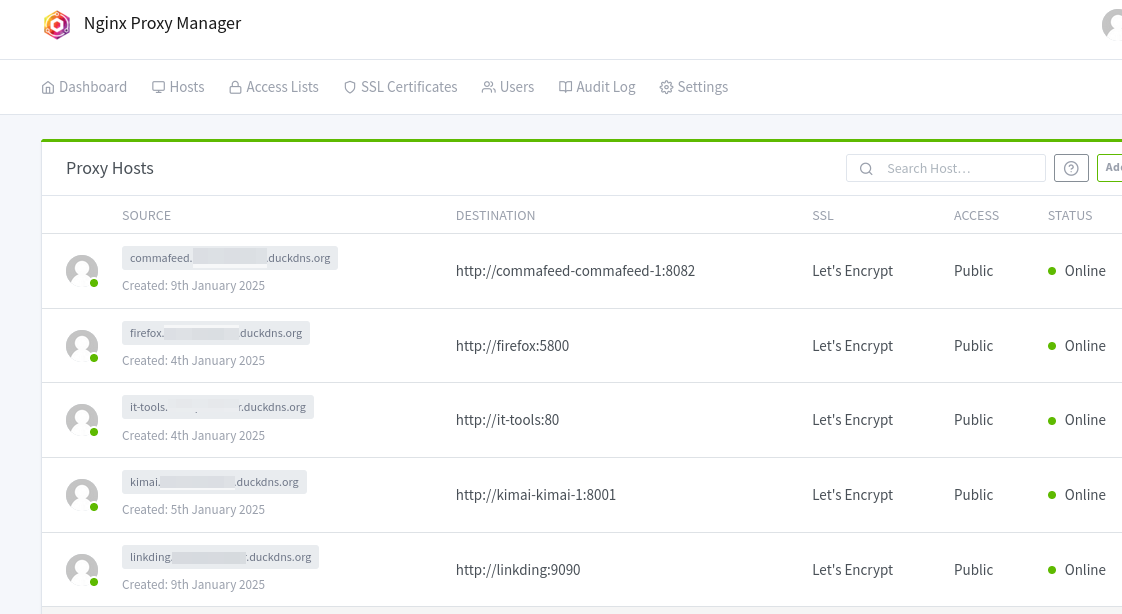Screen dimensions: 1122x614
Task: Click the firefox row user avatar
Action: 82,346
